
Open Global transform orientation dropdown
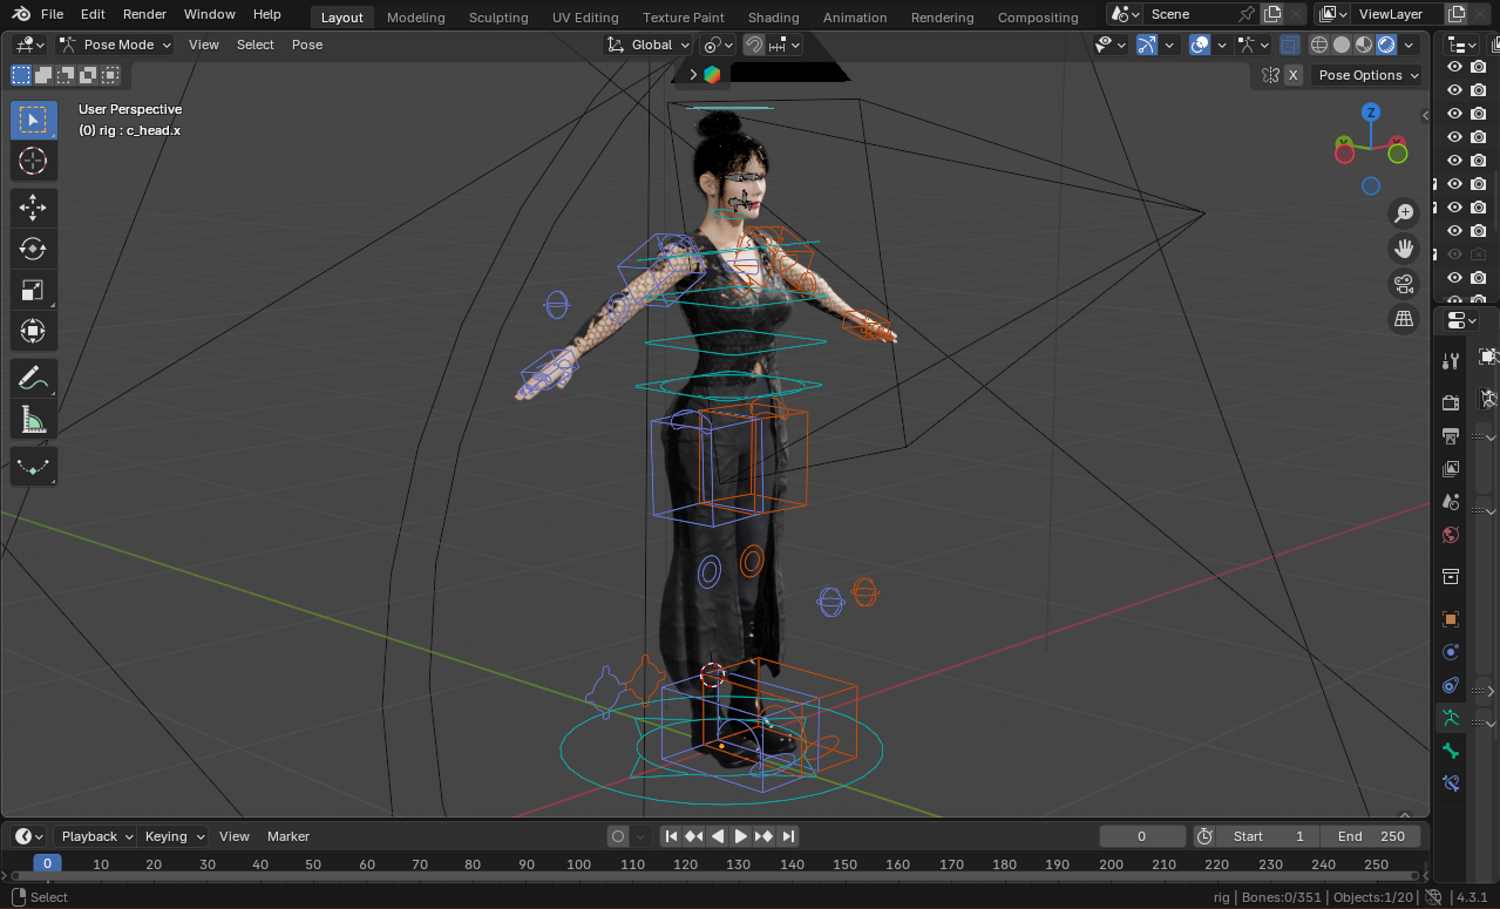648,45
